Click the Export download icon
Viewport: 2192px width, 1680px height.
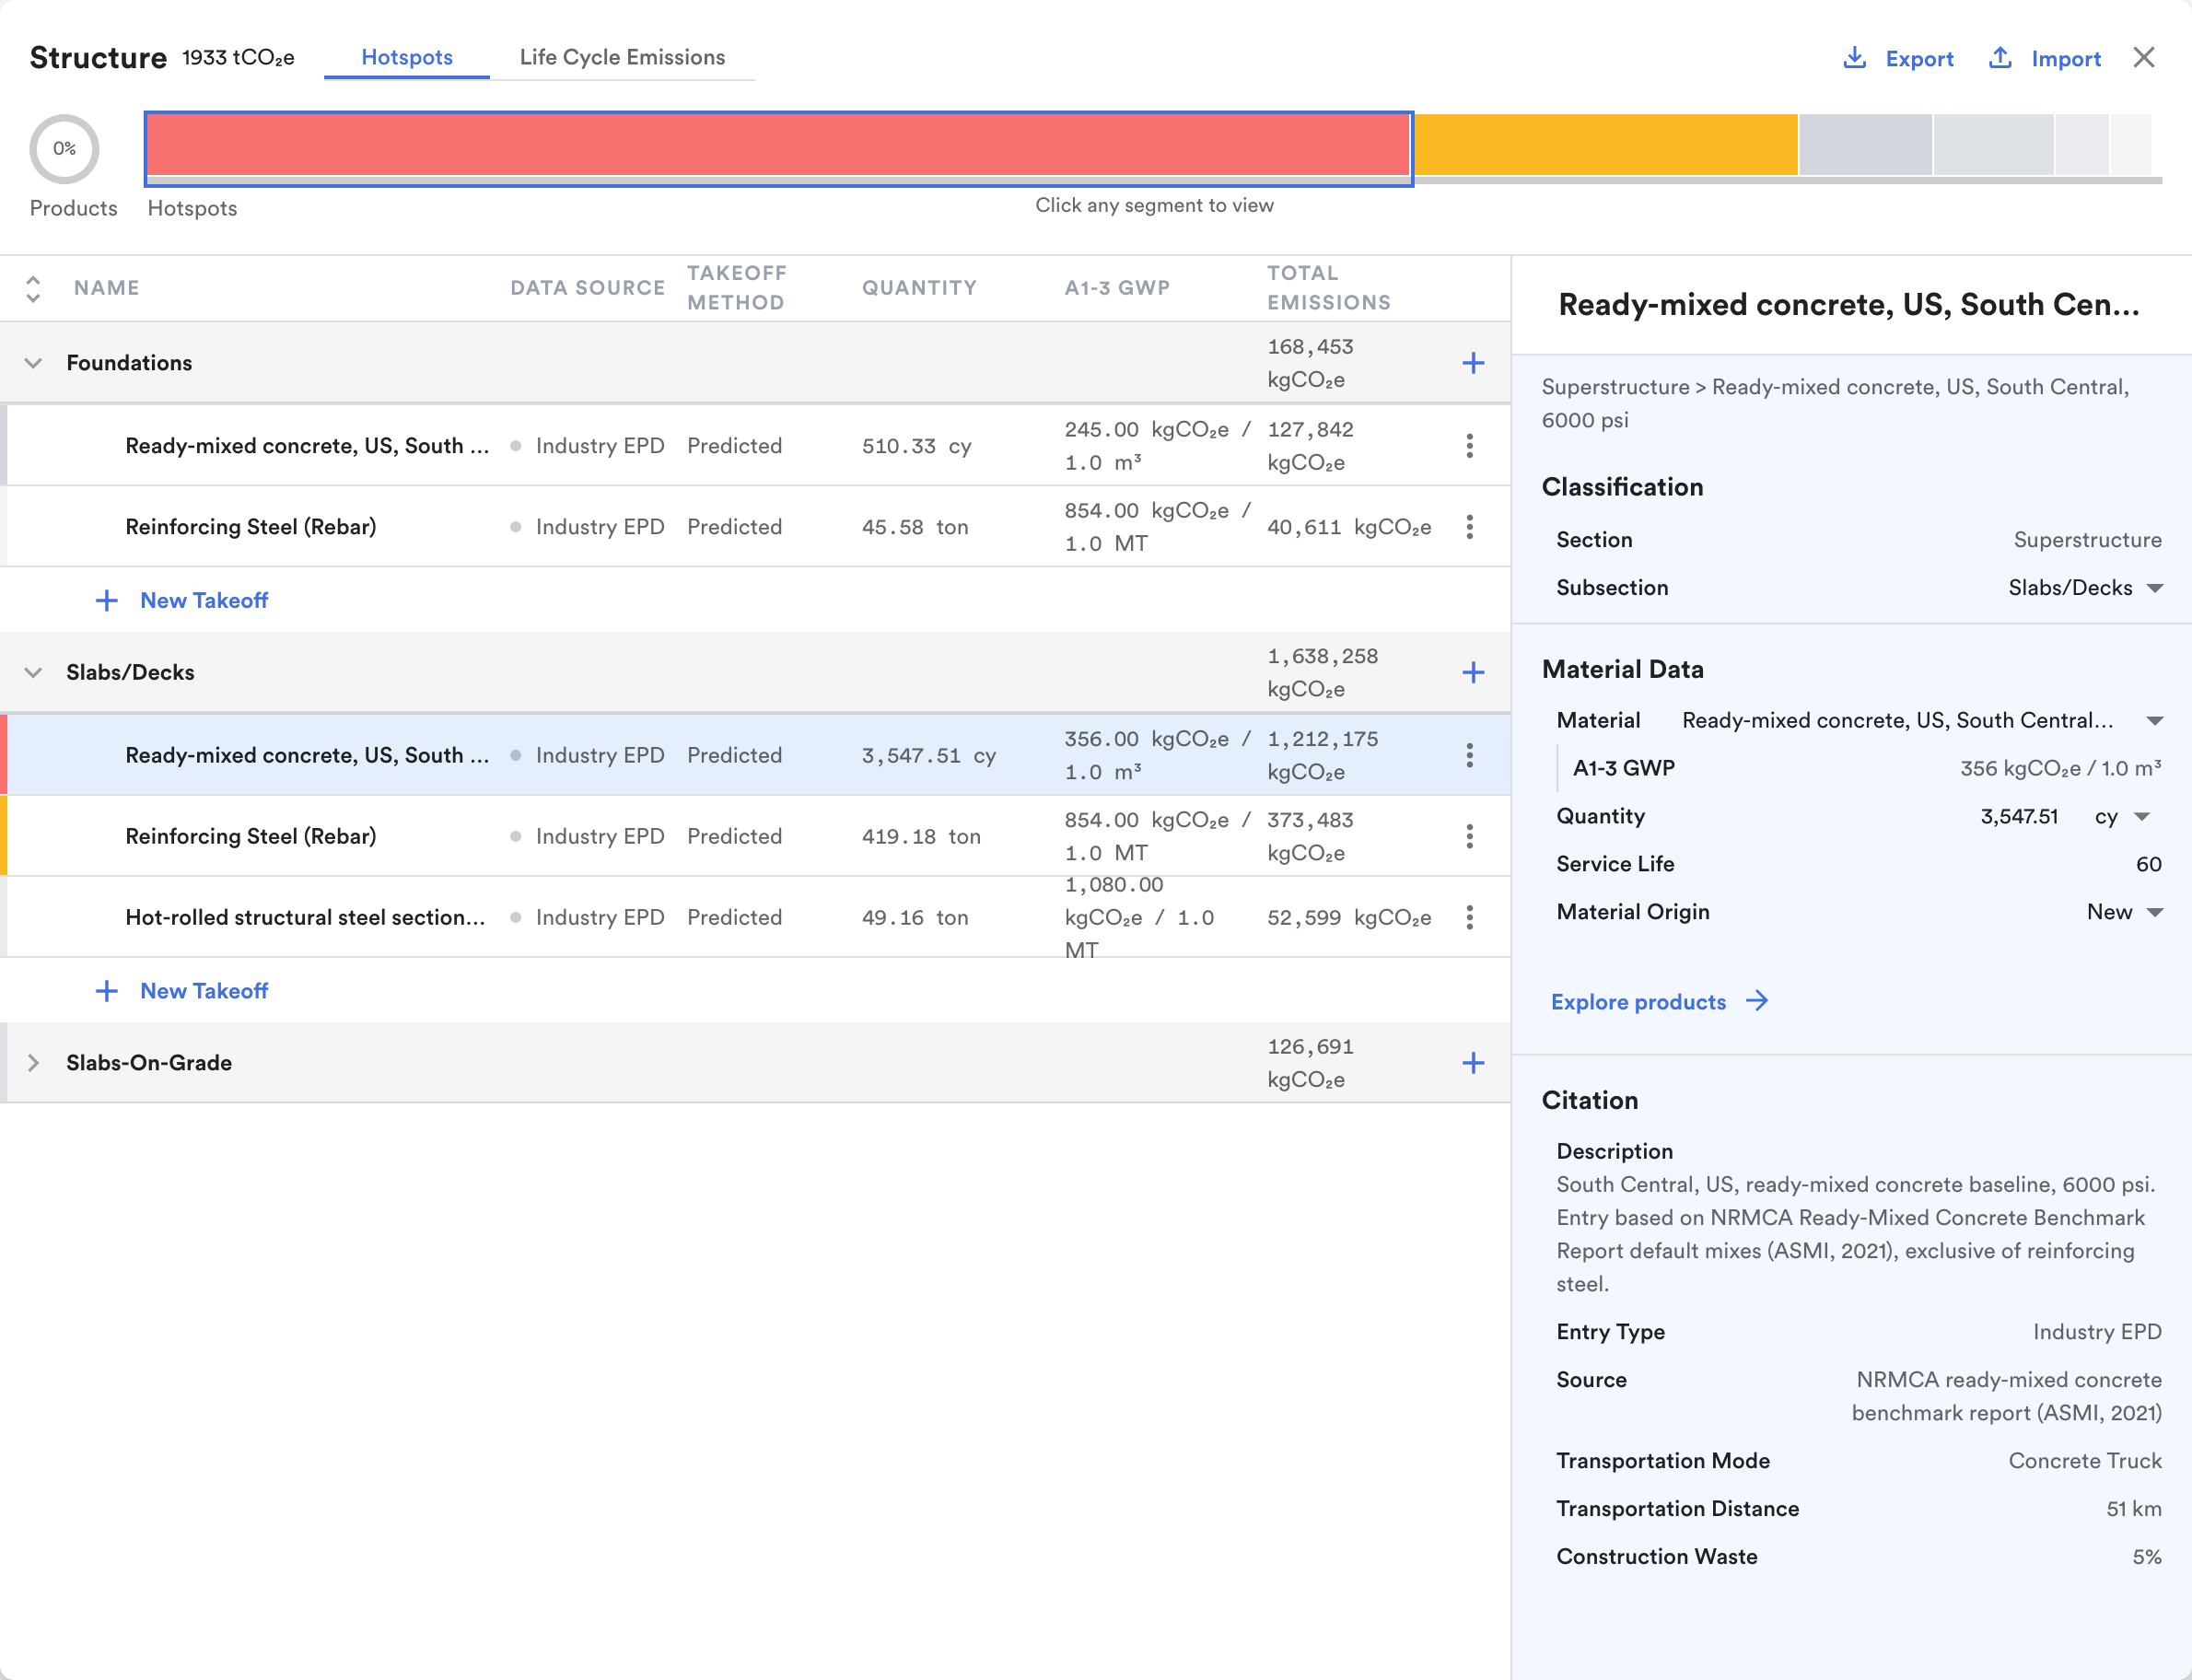(1854, 58)
